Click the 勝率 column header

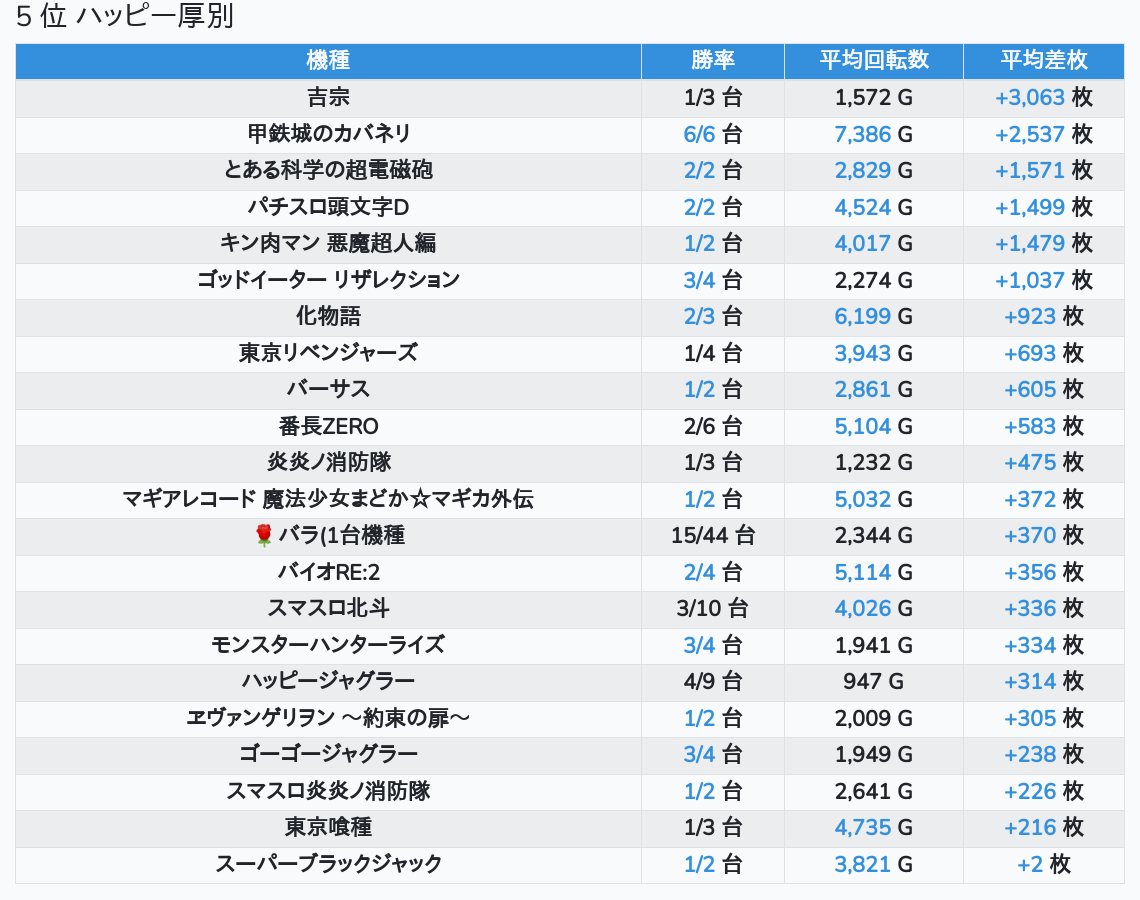click(x=712, y=60)
